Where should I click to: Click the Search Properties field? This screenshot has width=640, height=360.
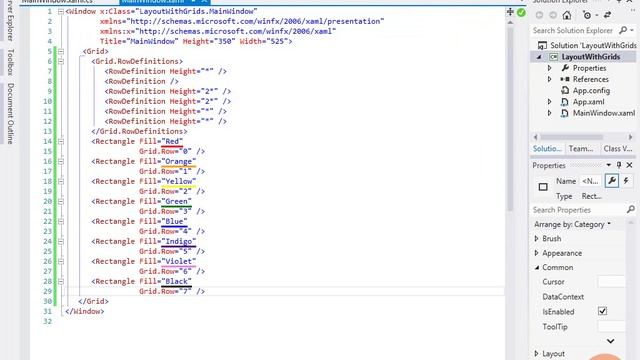[x=578, y=210]
